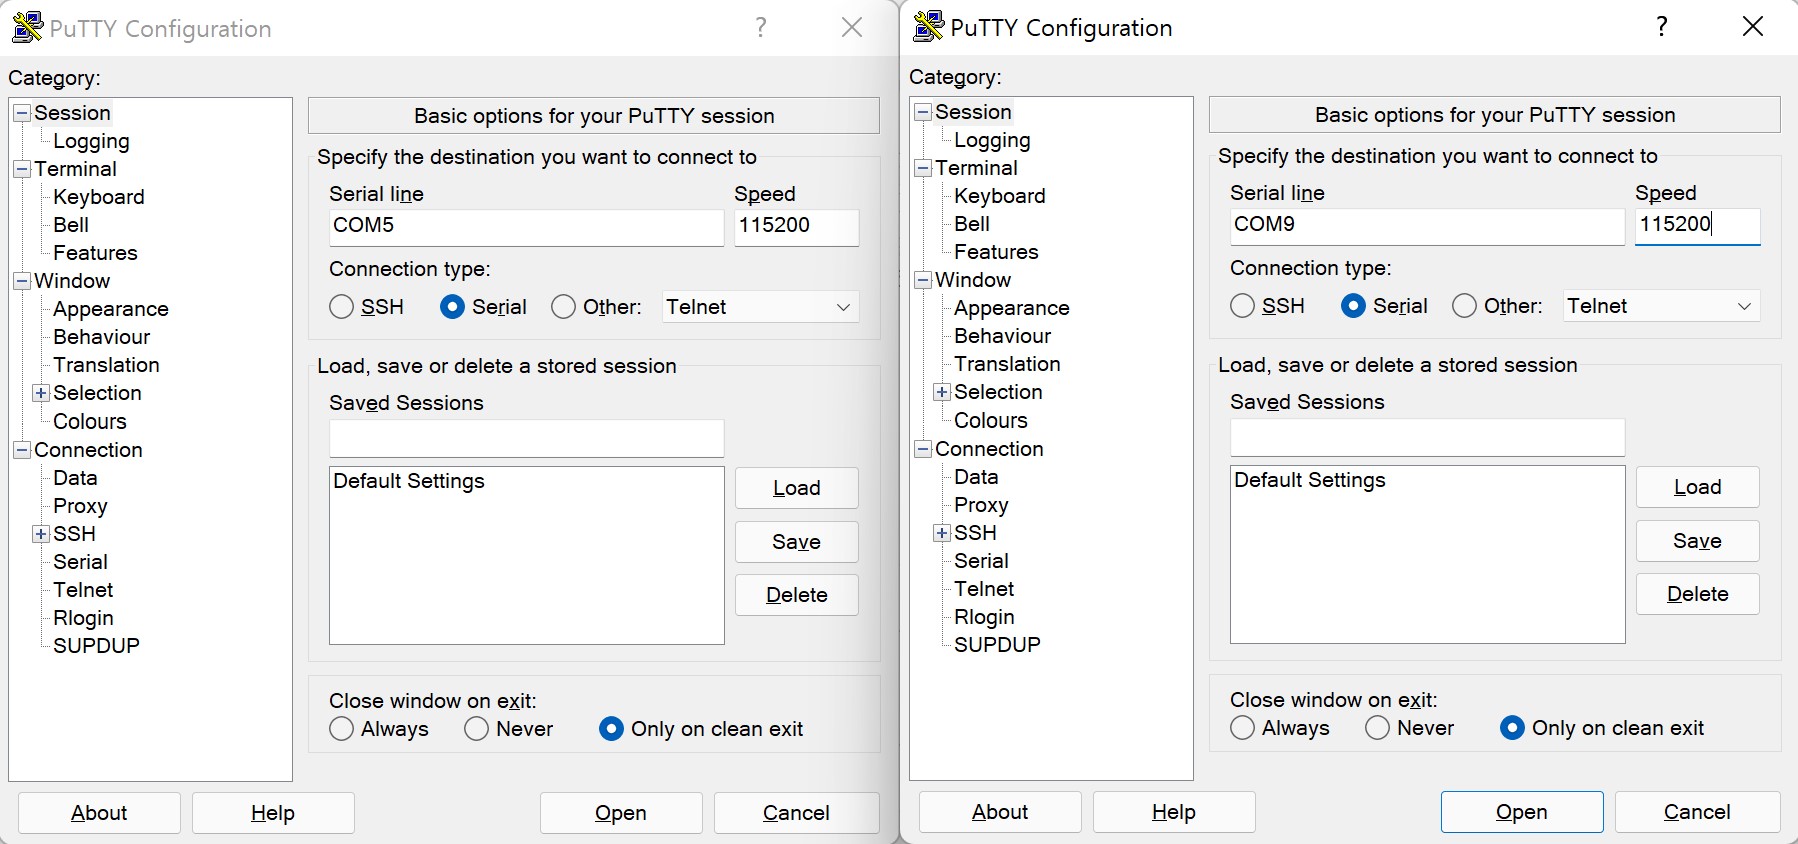The image size is (1798, 844).
Task: Select Other radio button in left window
Action: (564, 307)
